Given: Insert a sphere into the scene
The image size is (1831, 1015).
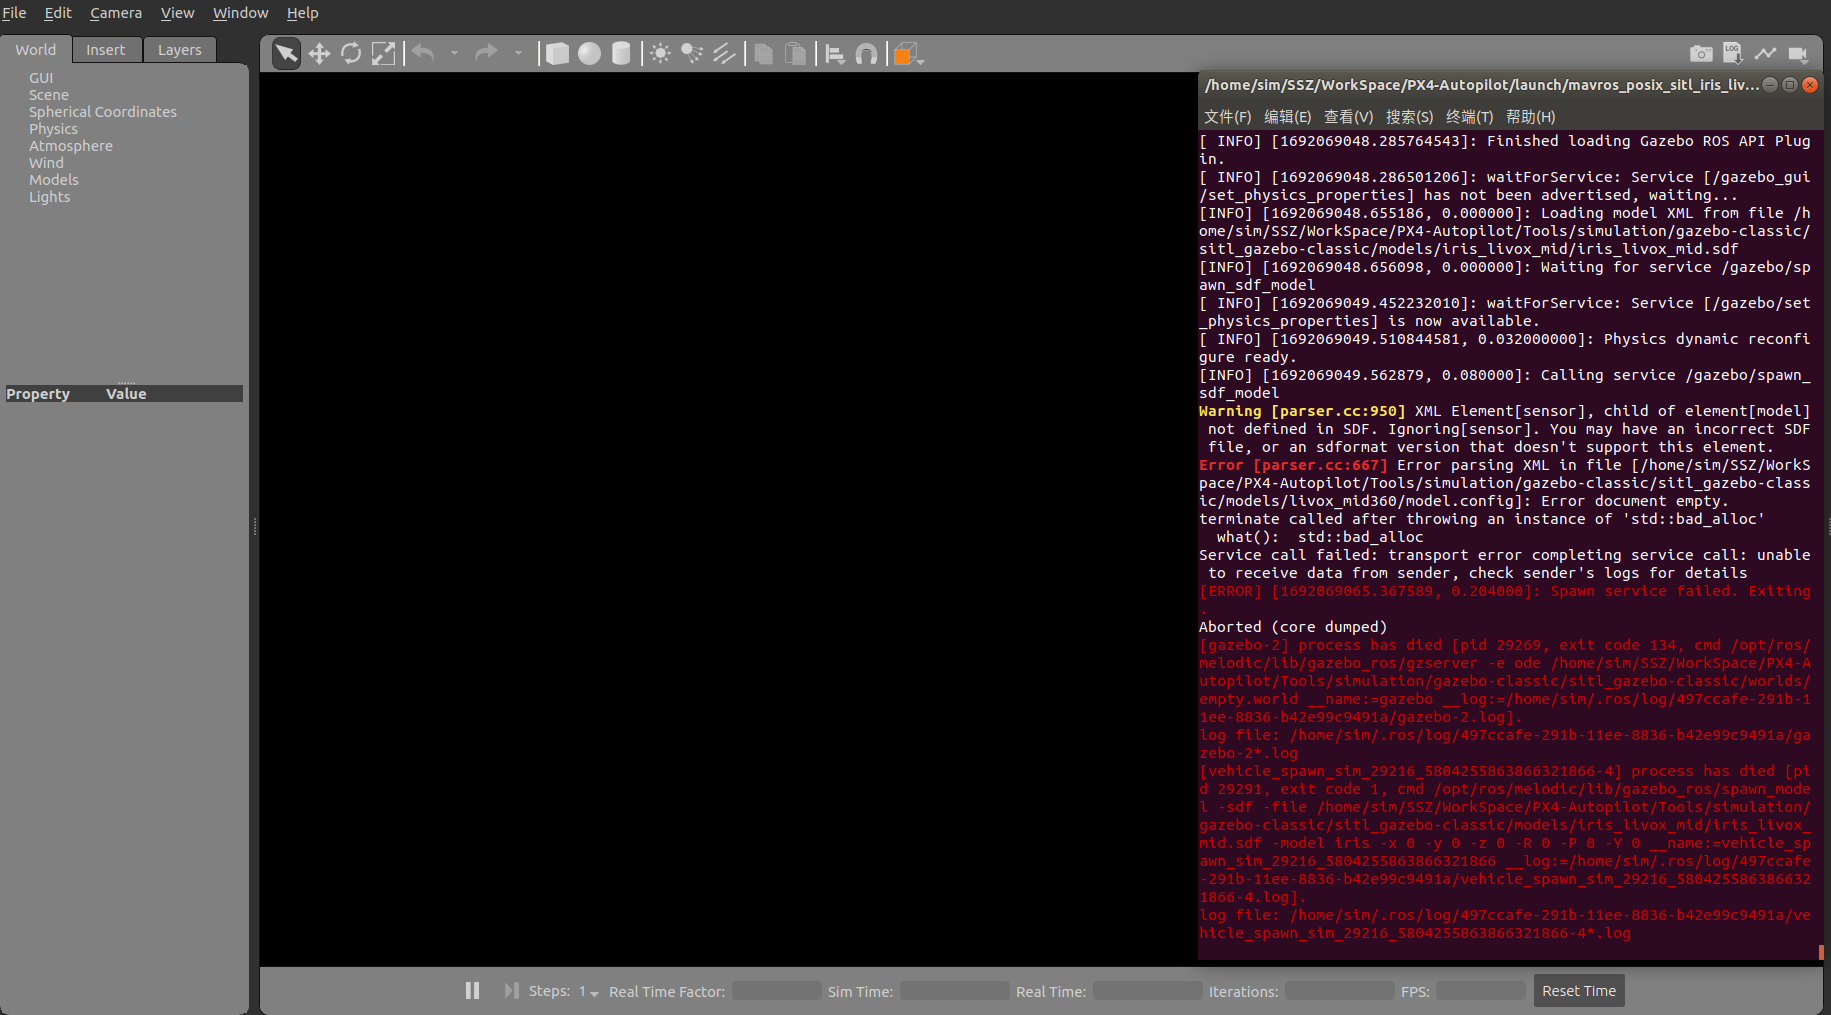Looking at the screenshot, I should [589, 53].
